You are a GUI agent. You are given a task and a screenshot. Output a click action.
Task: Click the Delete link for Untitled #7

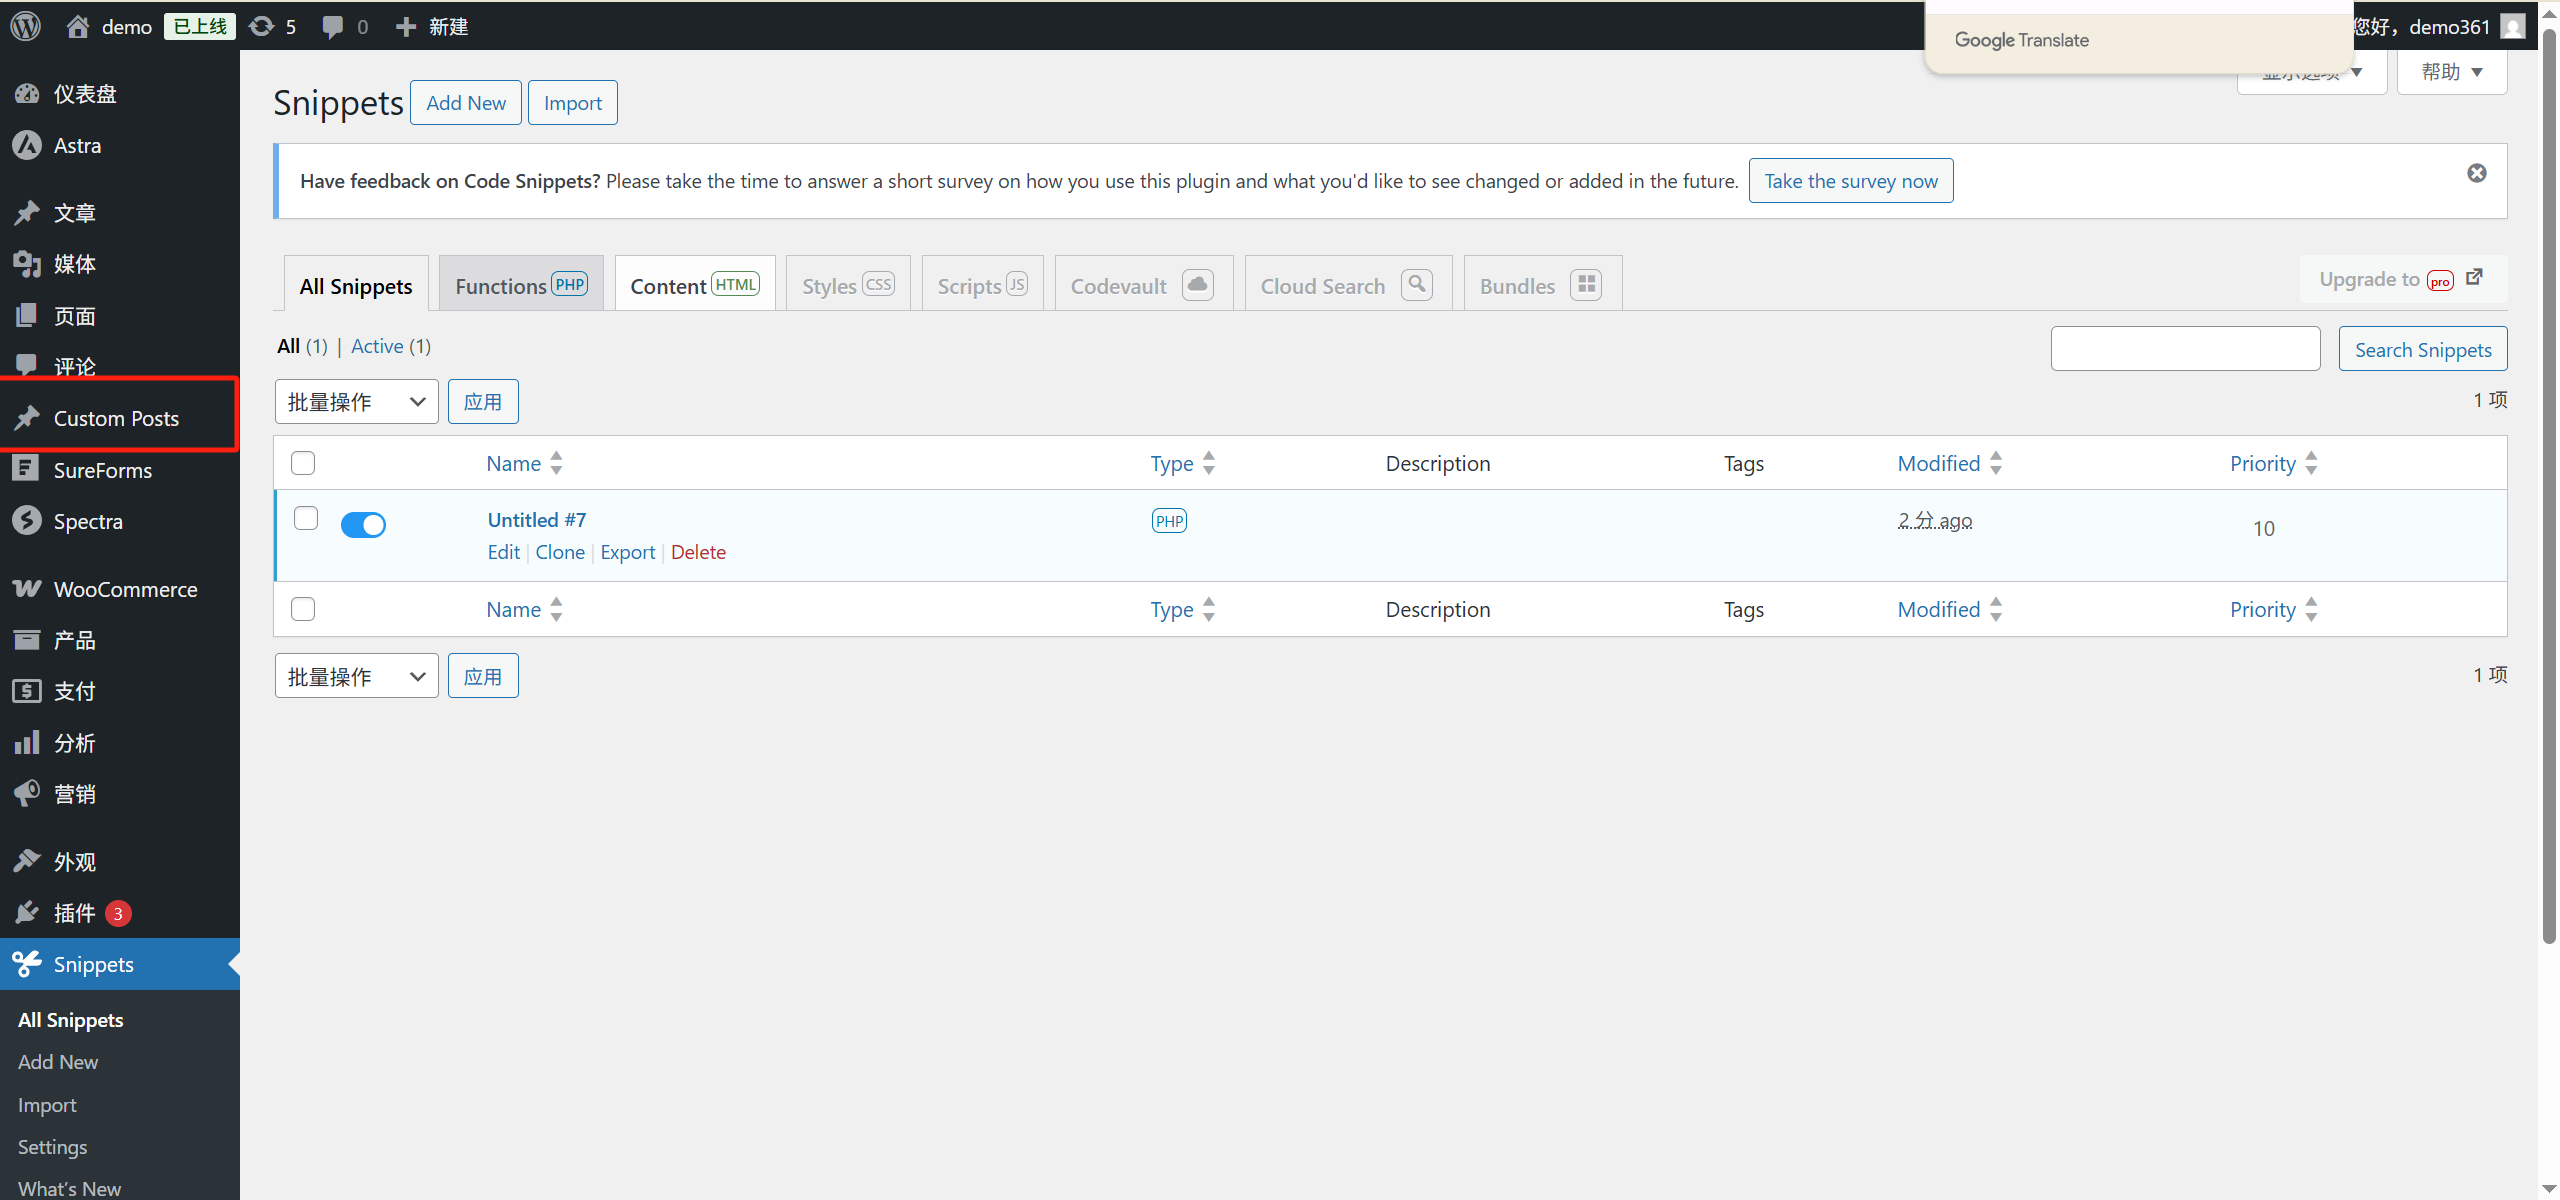click(x=698, y=552)
